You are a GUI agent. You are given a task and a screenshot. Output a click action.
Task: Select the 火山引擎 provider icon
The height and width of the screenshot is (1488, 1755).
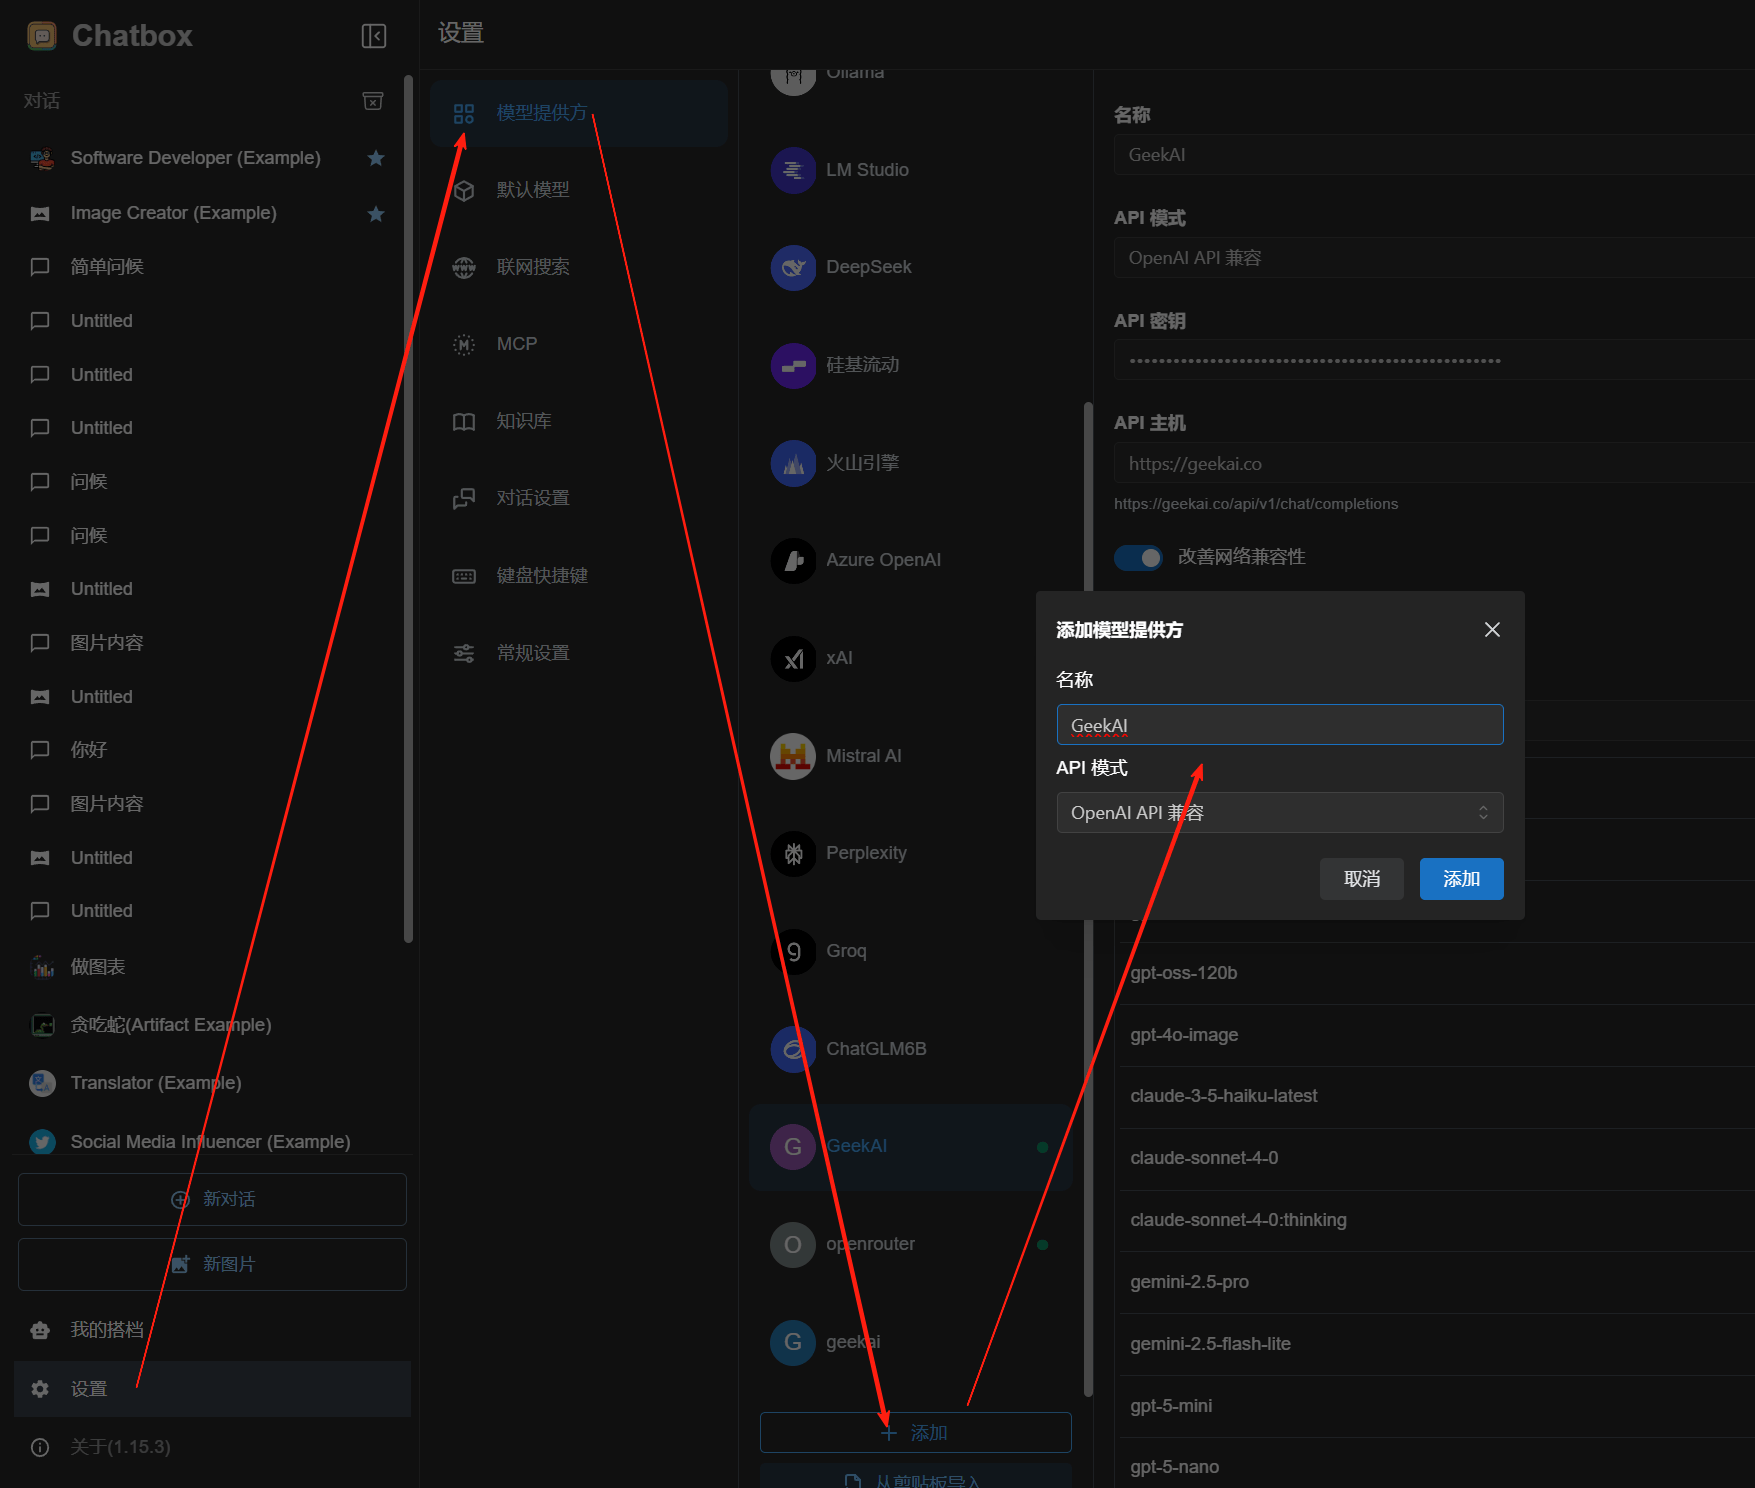coord(793,463)
